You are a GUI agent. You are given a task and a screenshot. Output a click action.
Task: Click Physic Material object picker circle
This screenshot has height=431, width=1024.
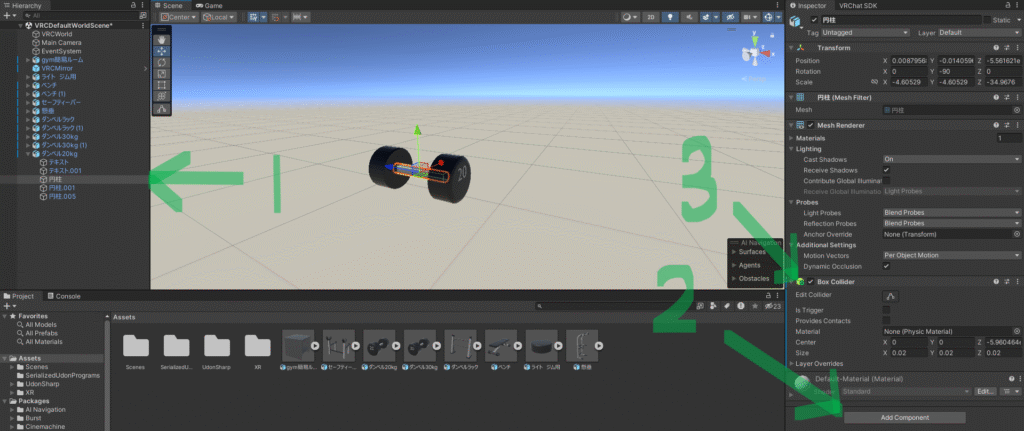tap(1017, 331)
